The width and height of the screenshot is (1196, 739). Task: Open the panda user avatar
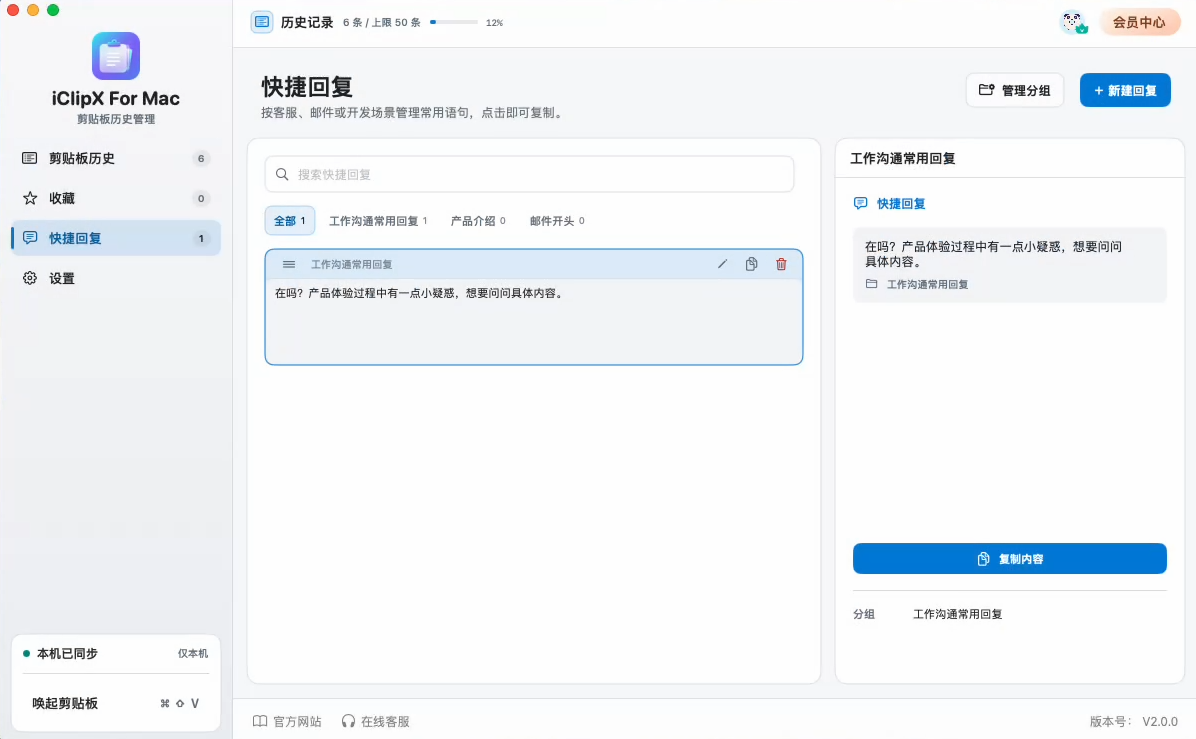click(x=1074, y=22)
